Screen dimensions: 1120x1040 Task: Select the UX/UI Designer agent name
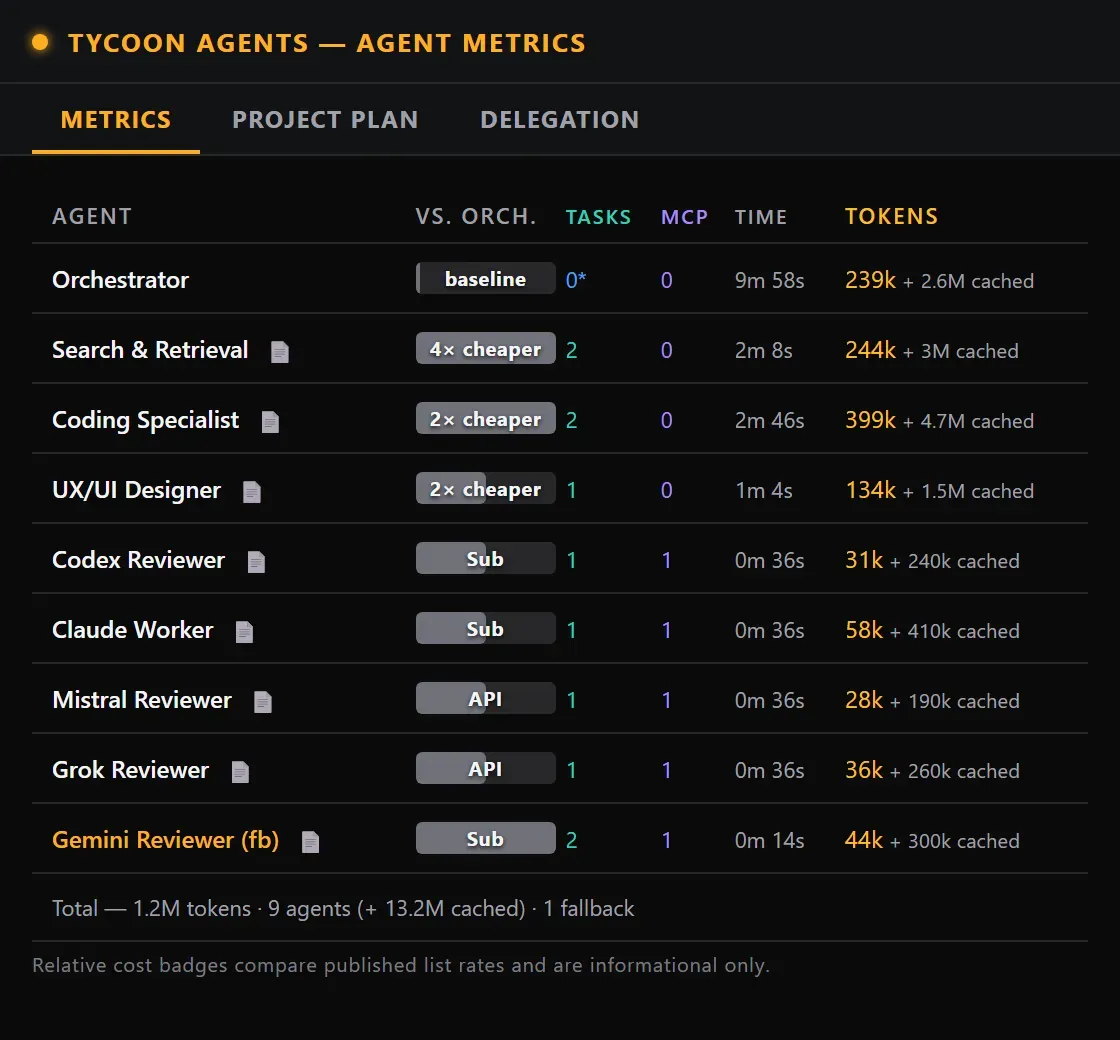click(136, 489)
